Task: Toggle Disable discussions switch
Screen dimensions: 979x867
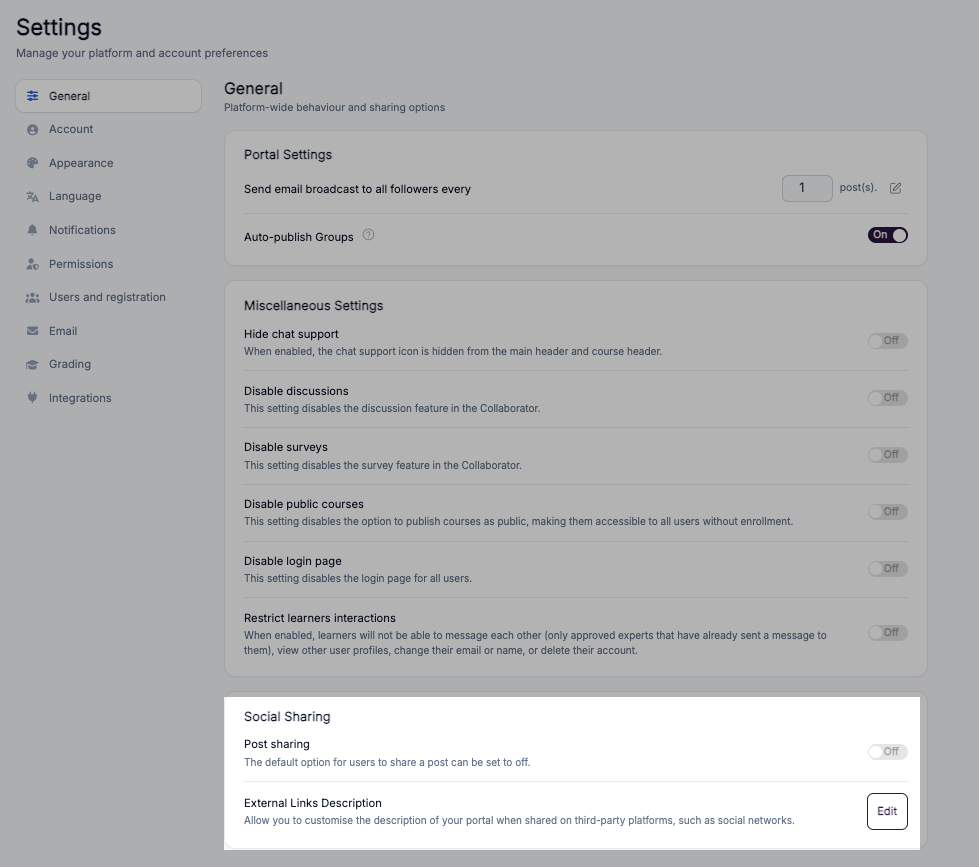Action: click(887, 398)
